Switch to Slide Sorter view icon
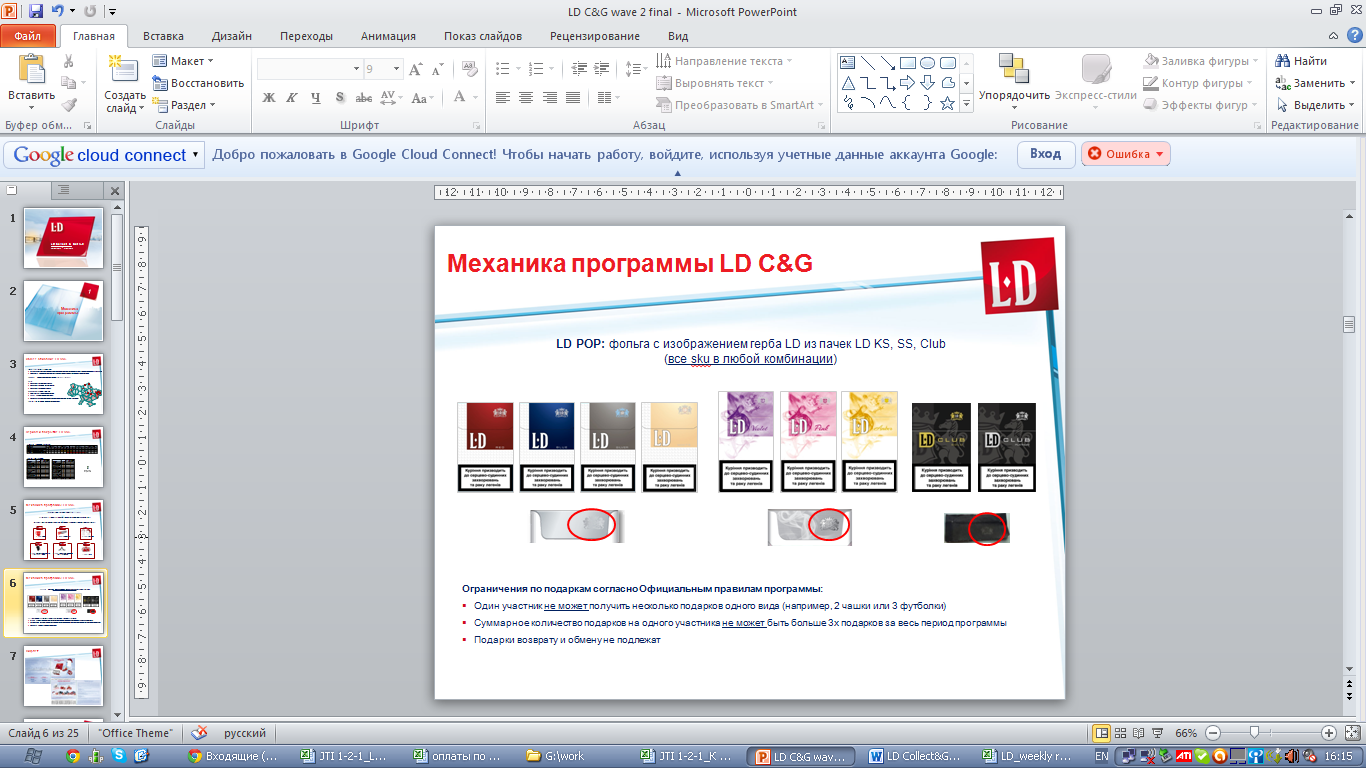The width and height of the screenshot is (1366, 768). pyautogui.click(x=1121, y=733)
